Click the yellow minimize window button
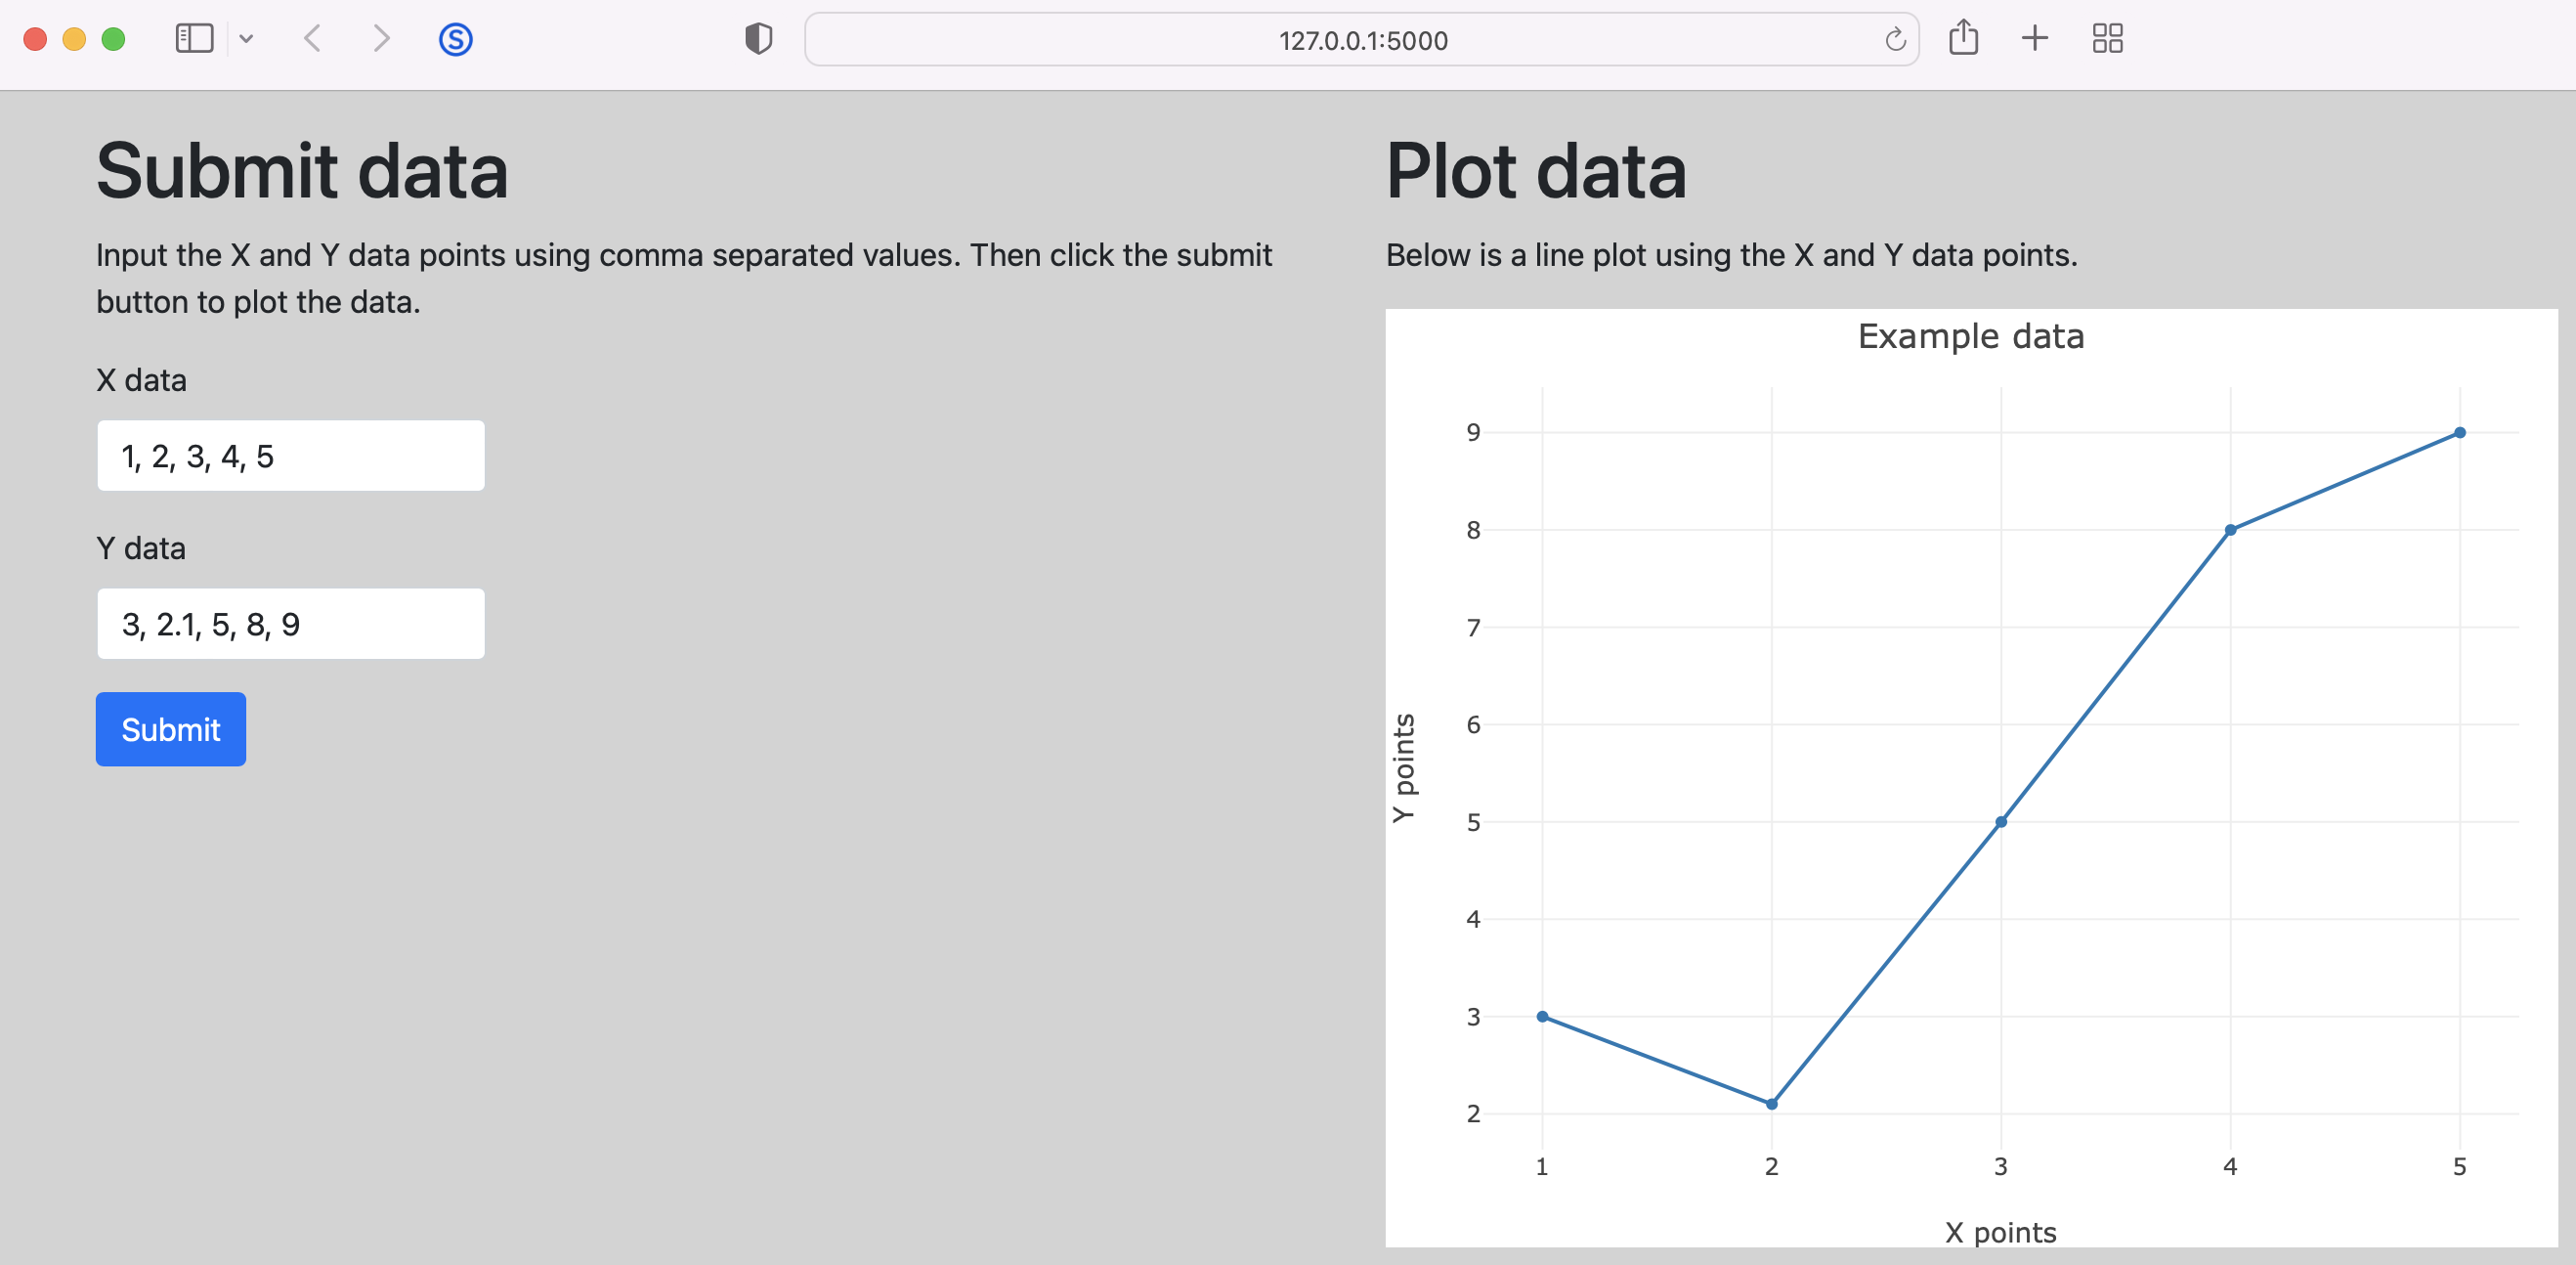 click(74, 39)
